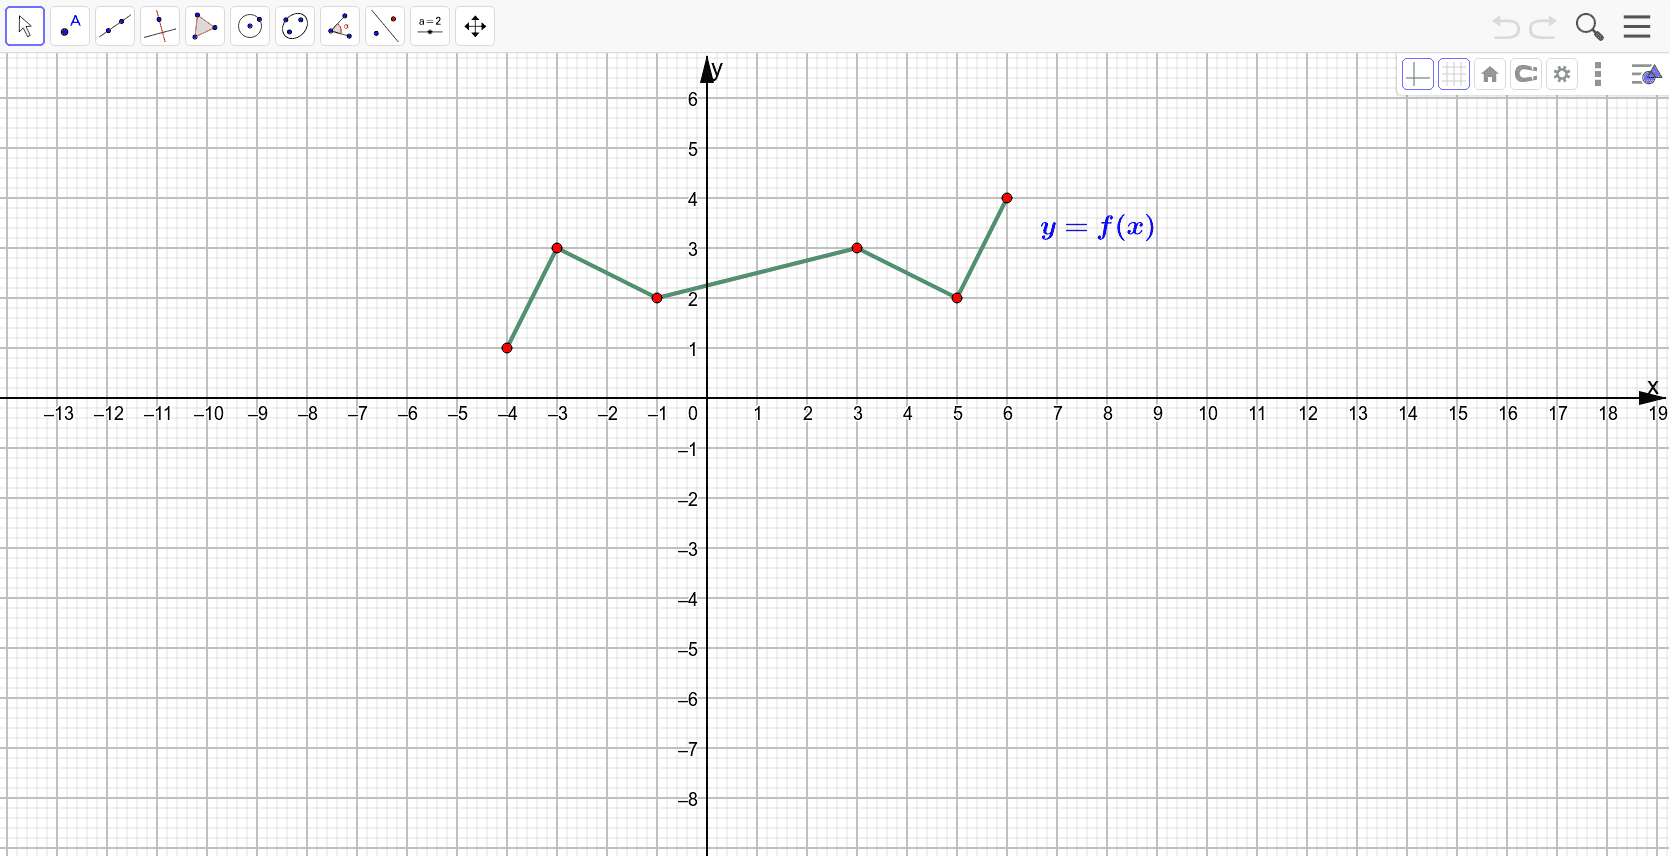Screen dimensions: 1671x858
Task: Open the hamburger main menu
Action: (1637, 26)
